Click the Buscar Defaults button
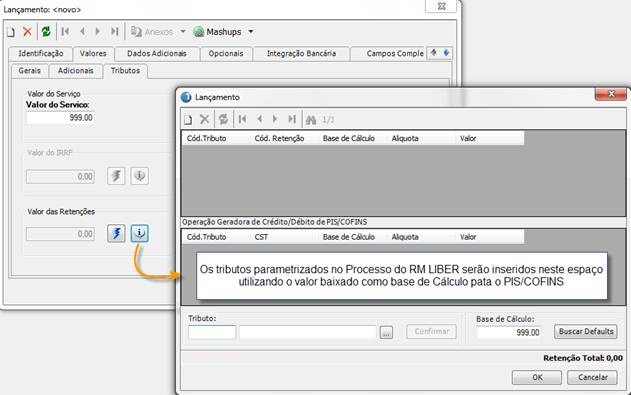 point(586,331)
